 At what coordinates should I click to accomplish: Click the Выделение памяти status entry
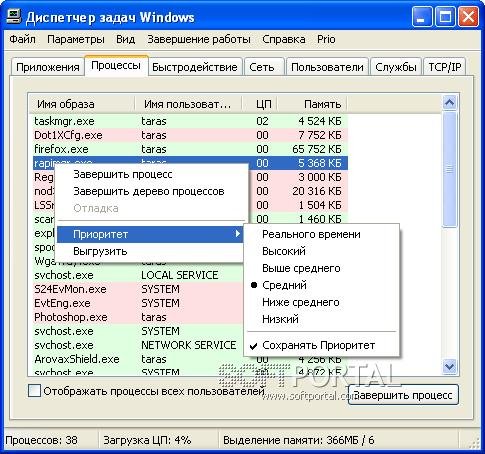click(298, 440)
